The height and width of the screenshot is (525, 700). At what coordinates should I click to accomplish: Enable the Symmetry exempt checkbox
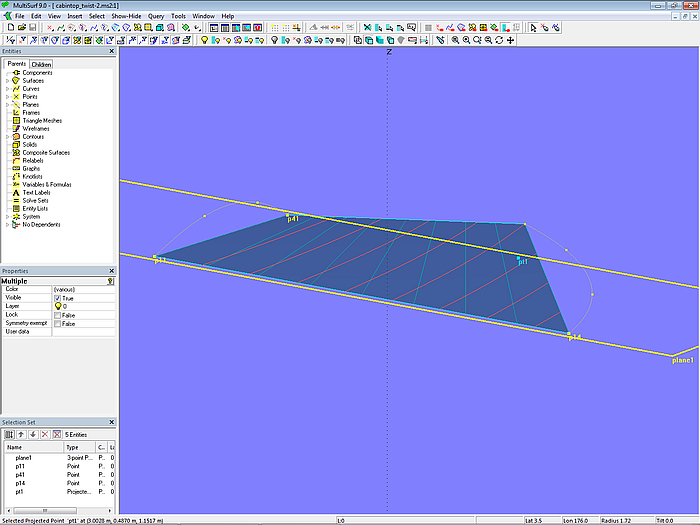click(x=57, y=323)
